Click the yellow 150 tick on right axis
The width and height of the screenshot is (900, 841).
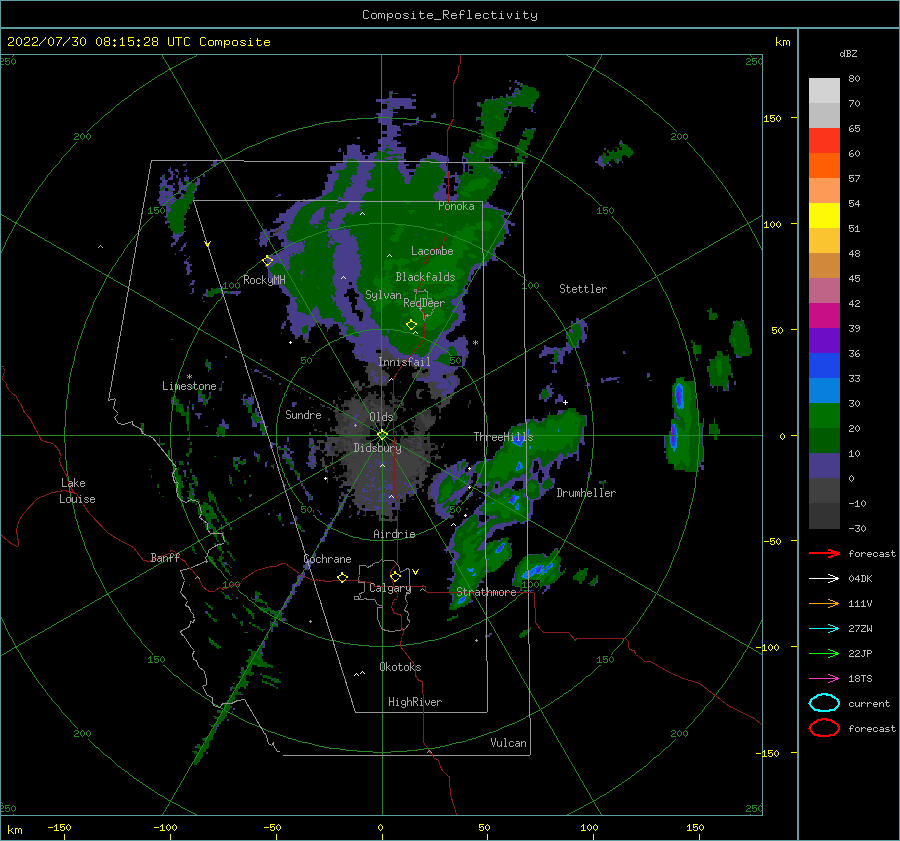772,118
